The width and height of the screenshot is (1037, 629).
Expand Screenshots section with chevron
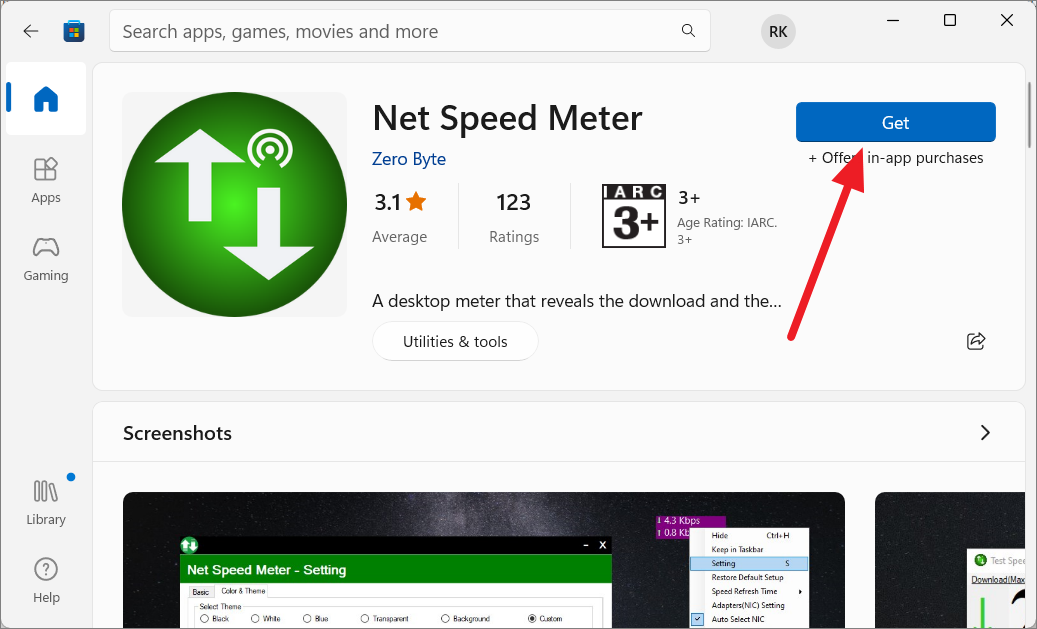pyautogui.click(x=985, y=433)
